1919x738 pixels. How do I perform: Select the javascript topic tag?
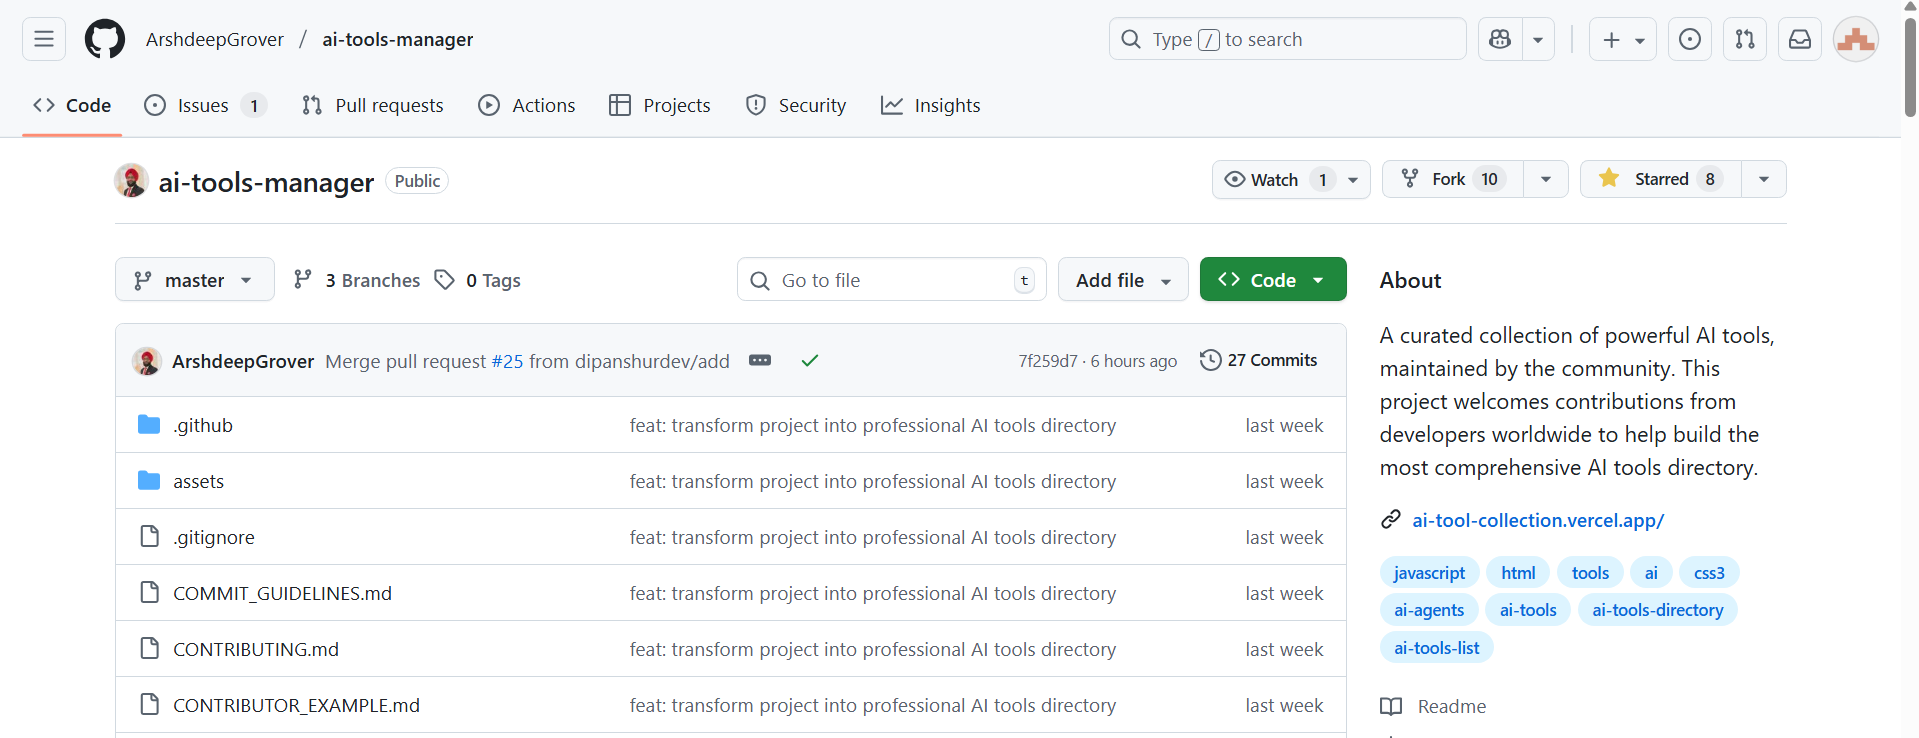point(1429,573)
